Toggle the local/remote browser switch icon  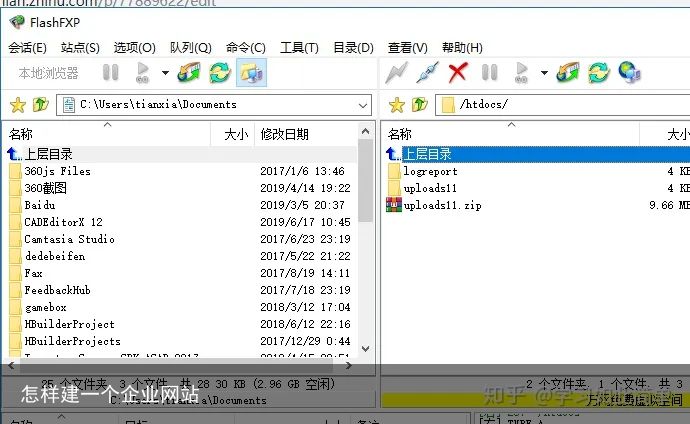coord(251,73)
